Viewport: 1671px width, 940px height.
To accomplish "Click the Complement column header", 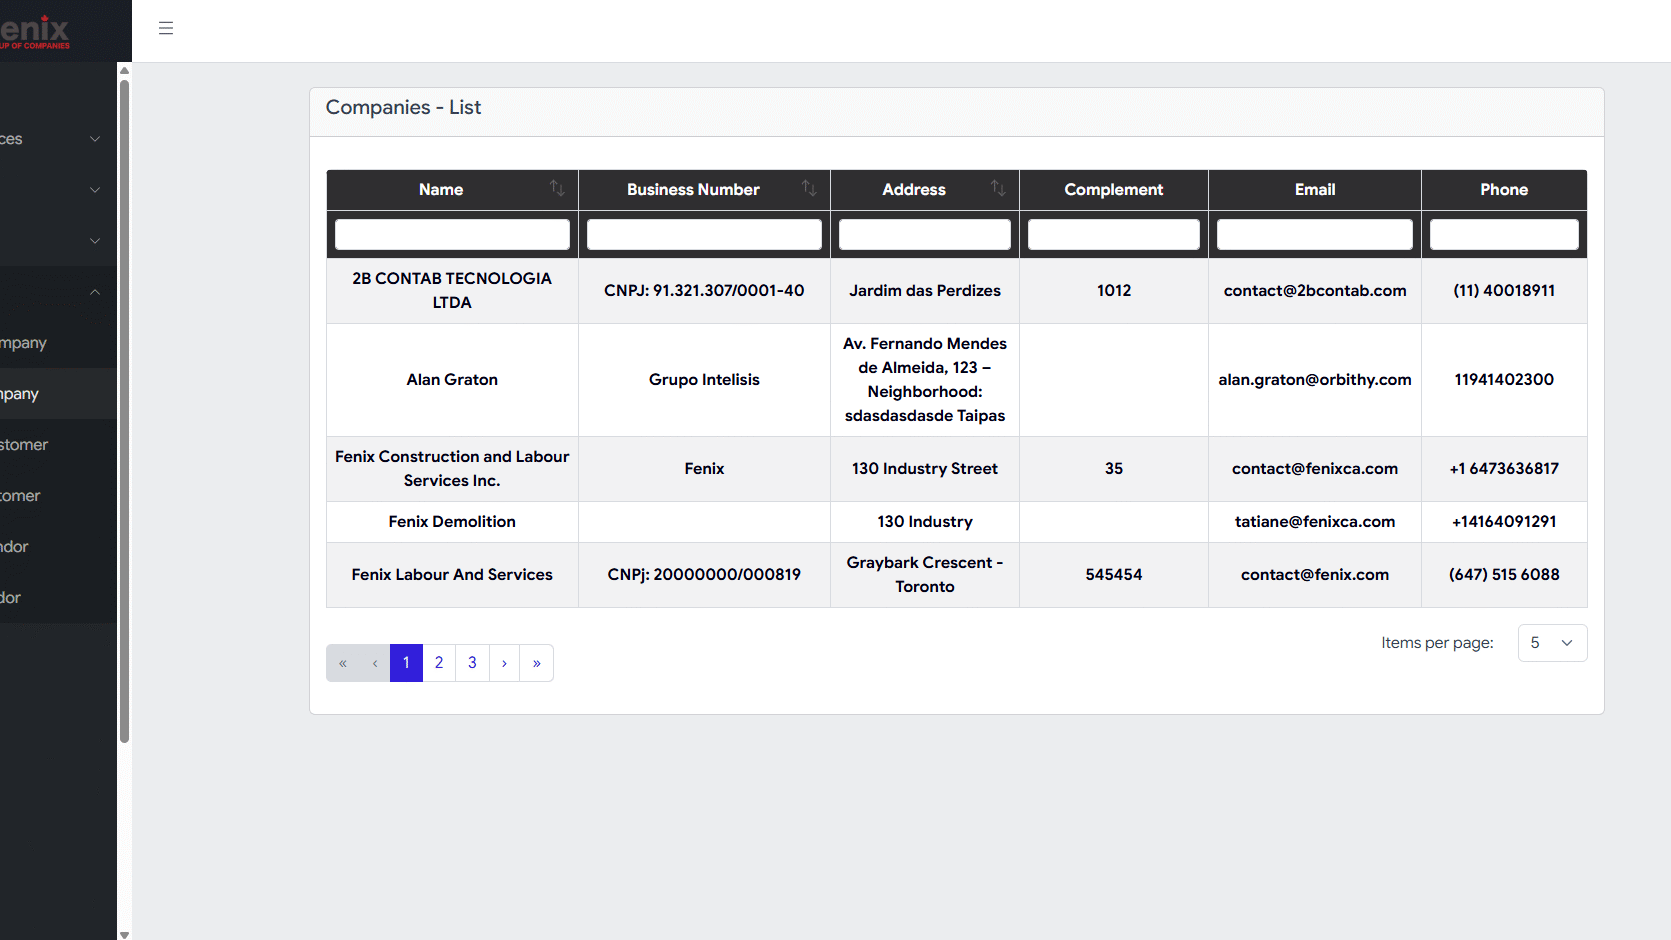I will (x=1114, y=190).
